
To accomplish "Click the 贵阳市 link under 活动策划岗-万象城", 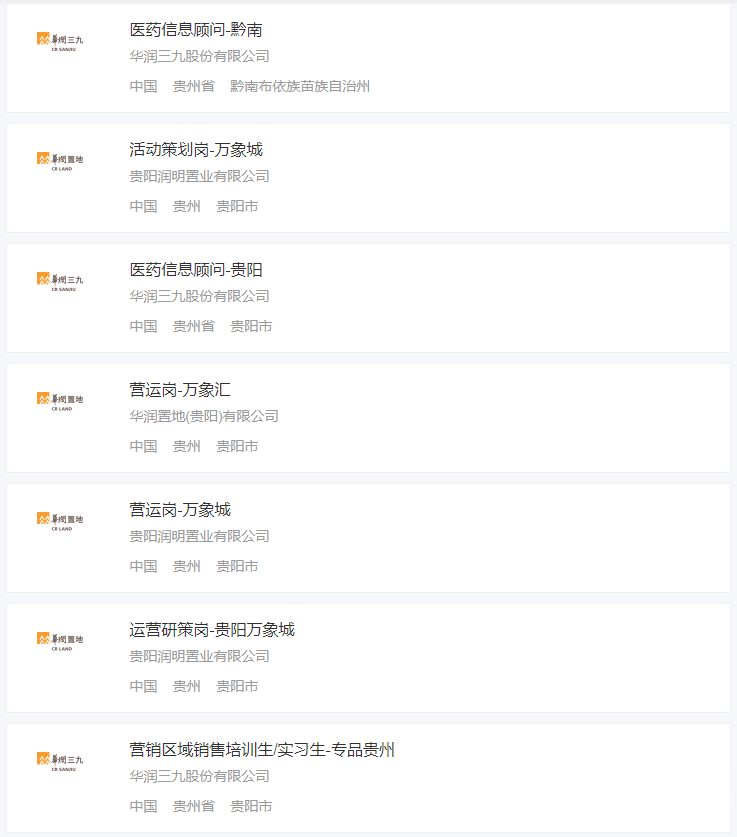I will point(236,206).
